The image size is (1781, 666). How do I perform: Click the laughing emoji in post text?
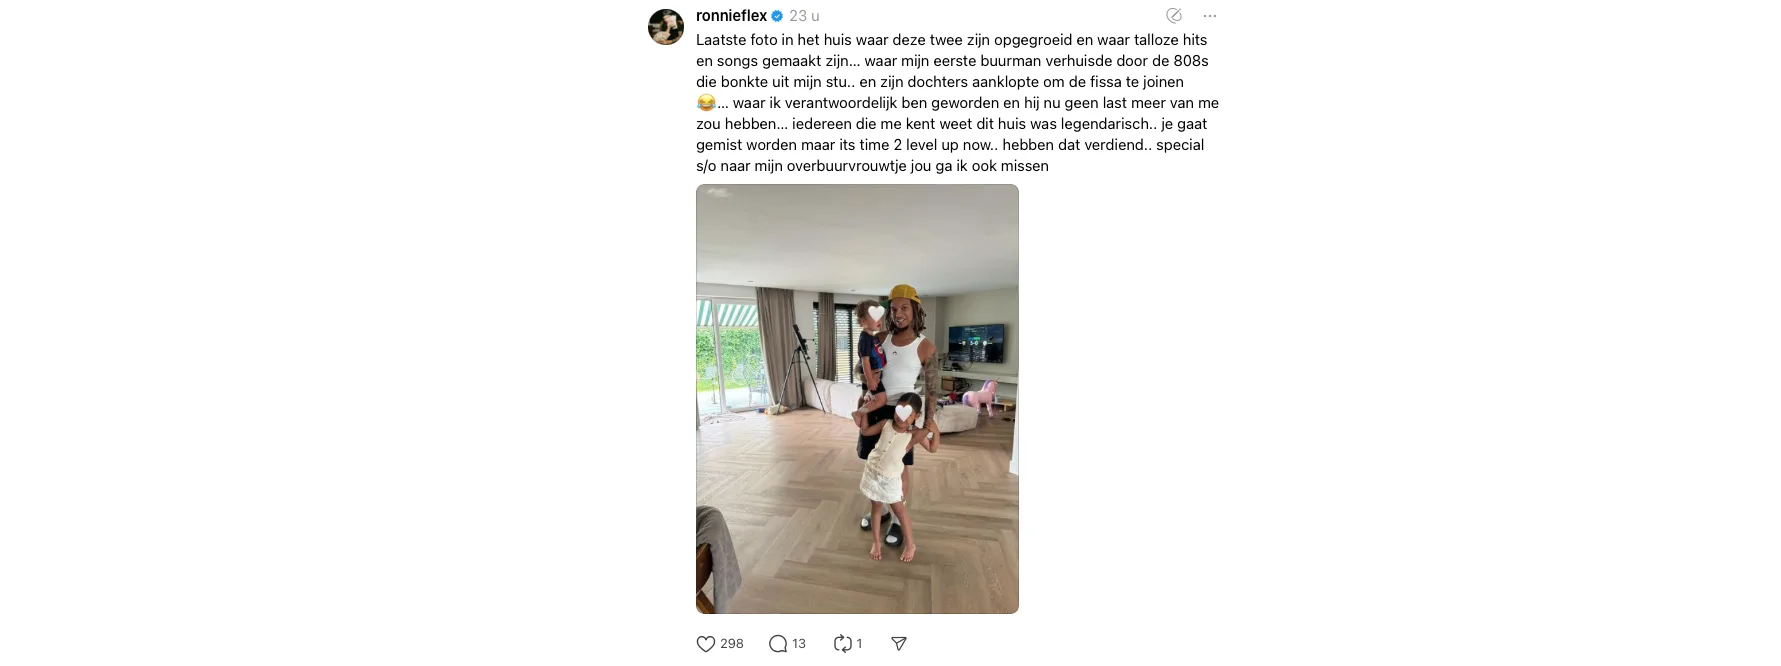pos(706,103)
